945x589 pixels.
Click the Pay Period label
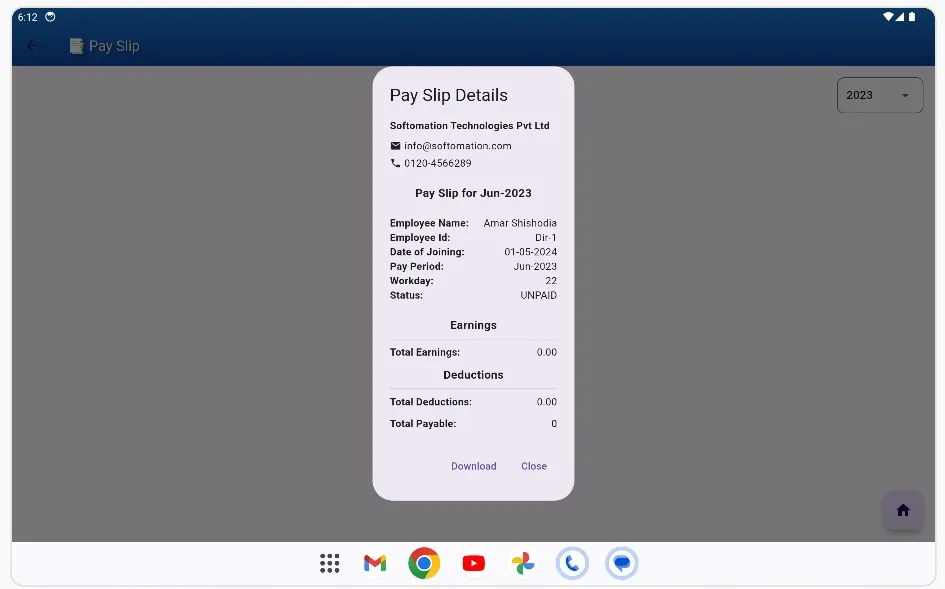click(416, 266)
